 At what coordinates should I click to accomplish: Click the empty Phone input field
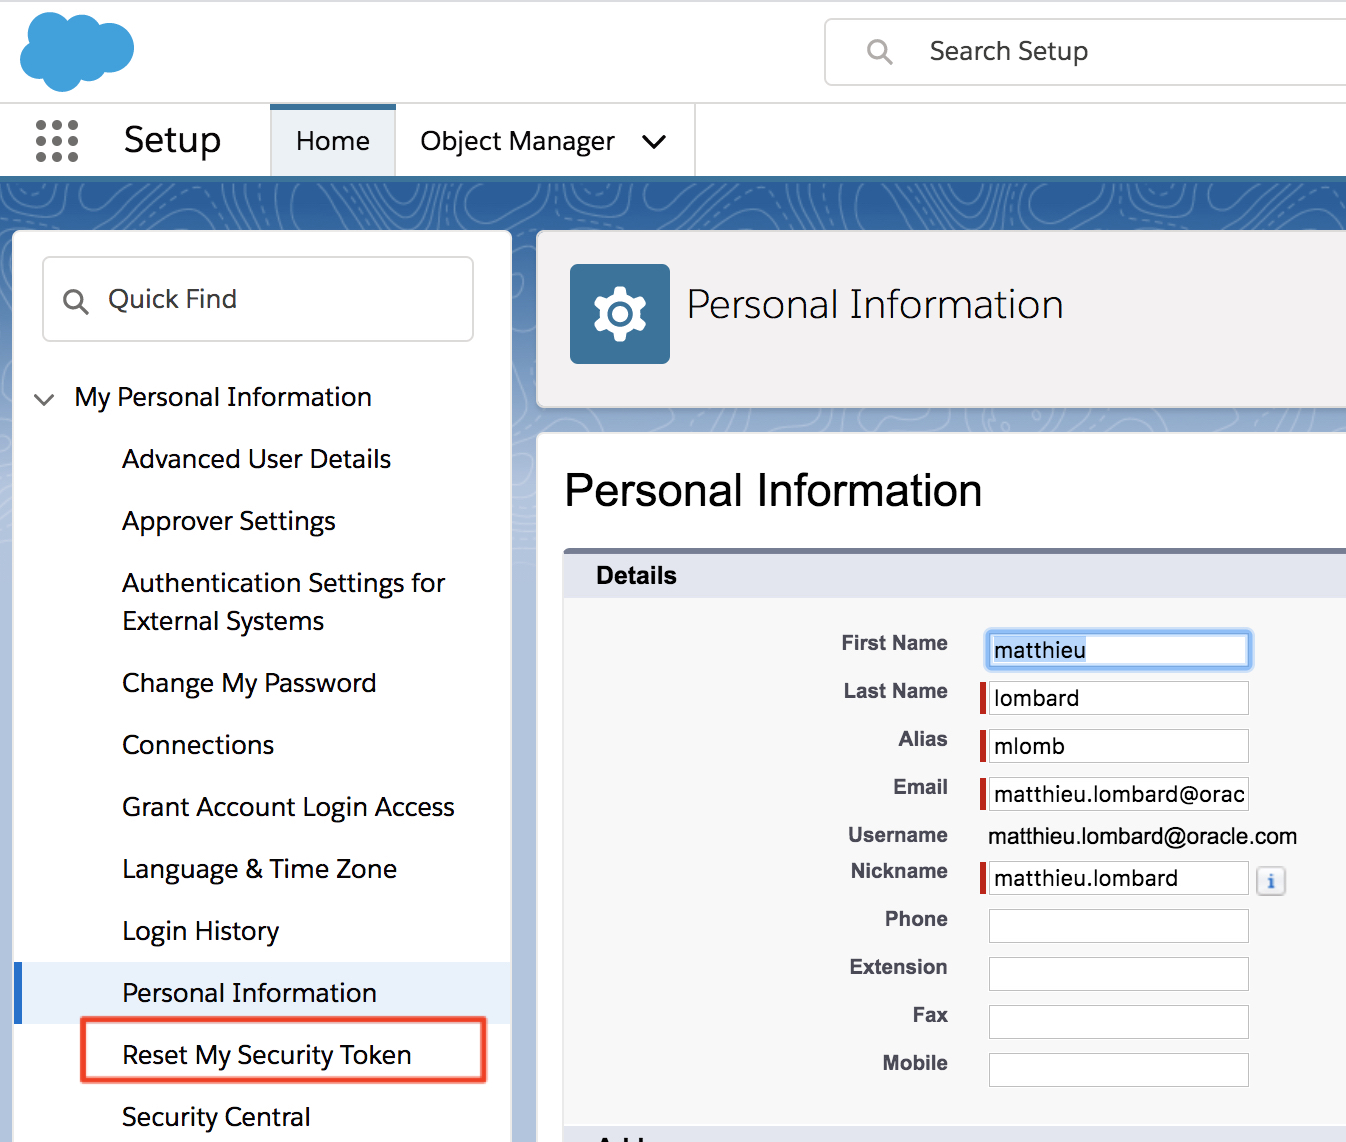tap(1118, 926)
